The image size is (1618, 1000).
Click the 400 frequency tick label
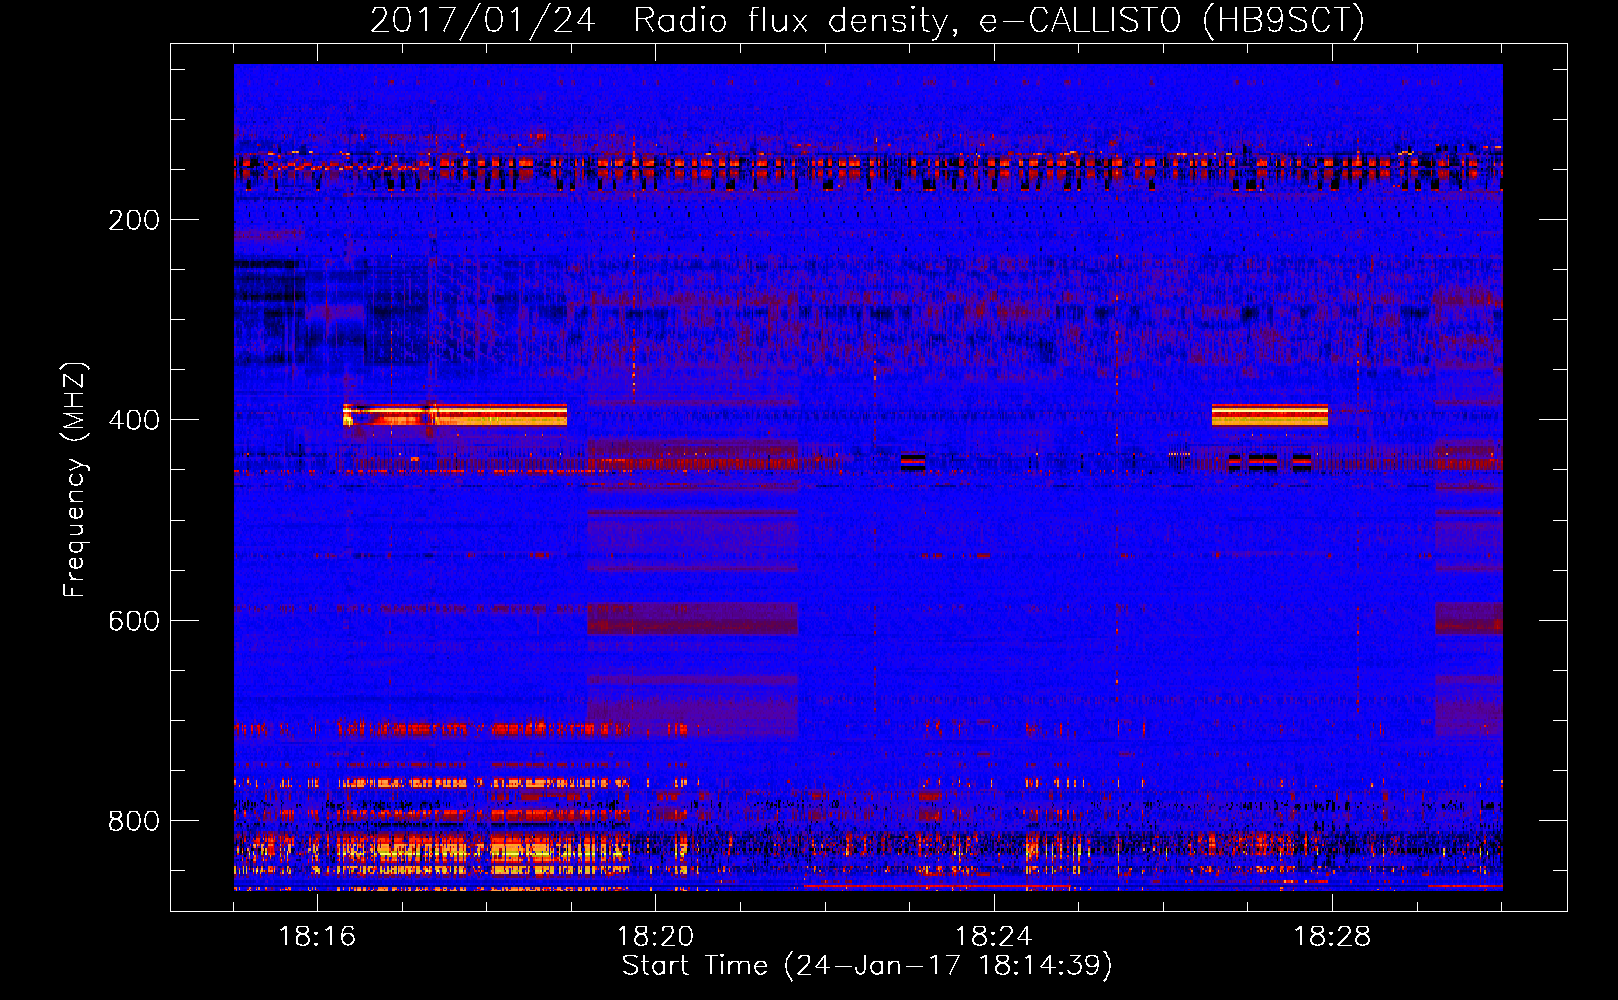point(134,420)
